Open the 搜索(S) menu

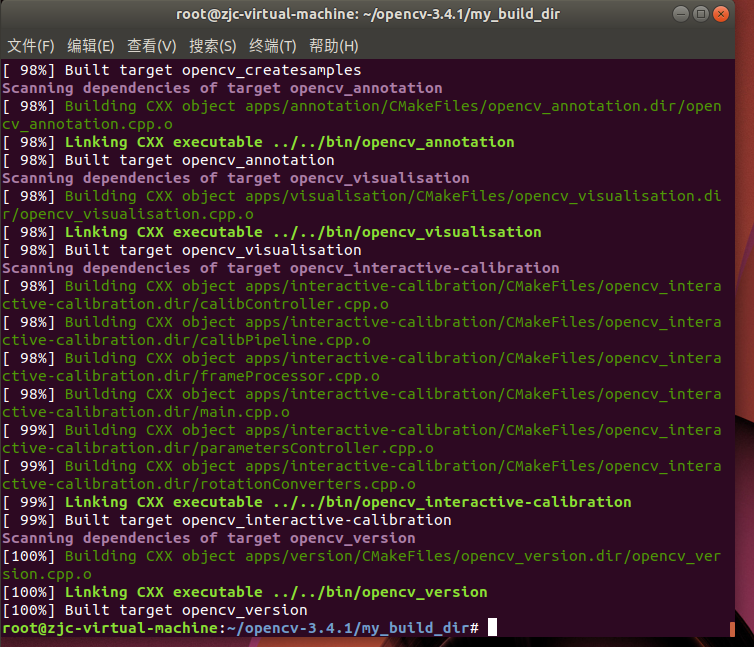213,46
